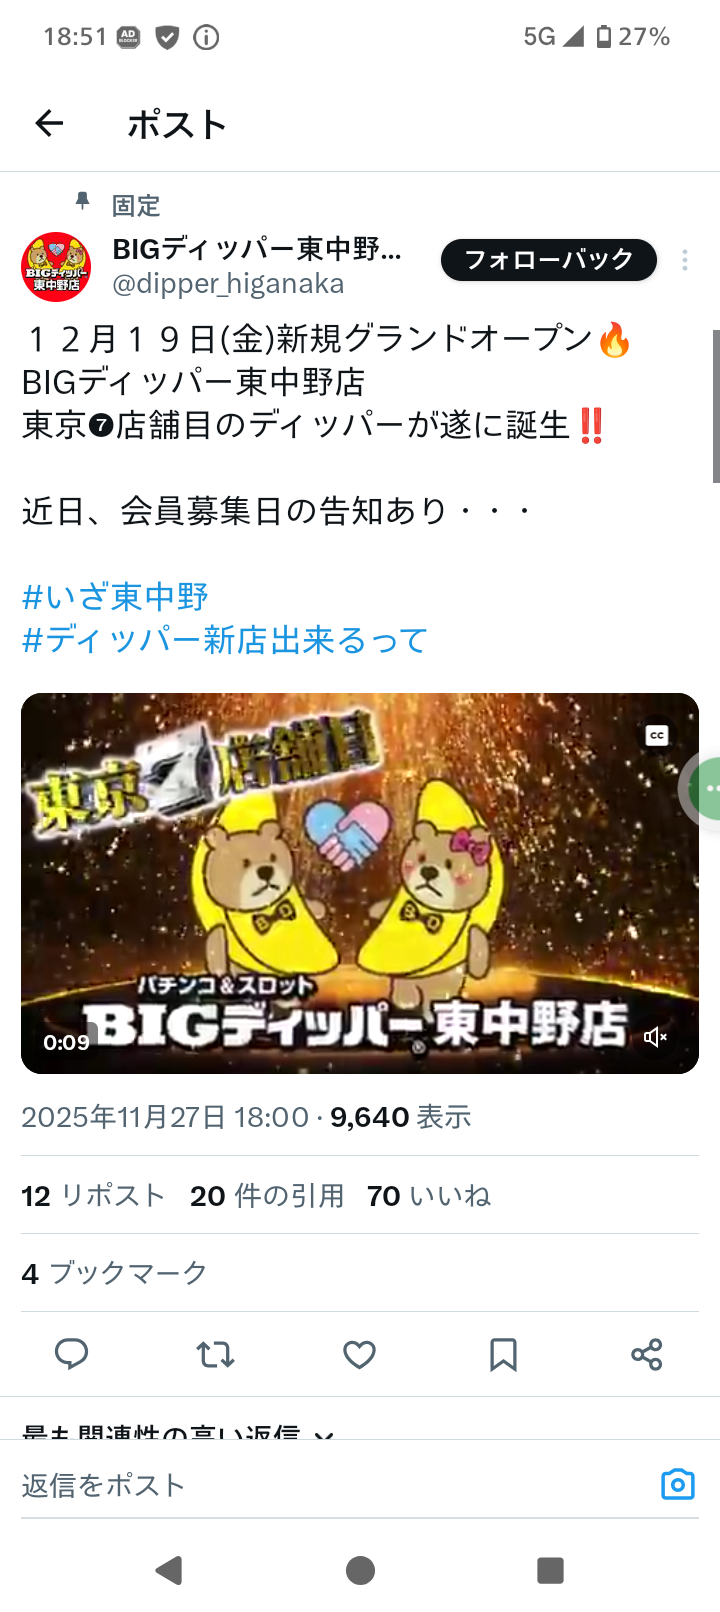Open the BIGディッパー東中野 profile avatar
720x1612 pixels.
56,267
